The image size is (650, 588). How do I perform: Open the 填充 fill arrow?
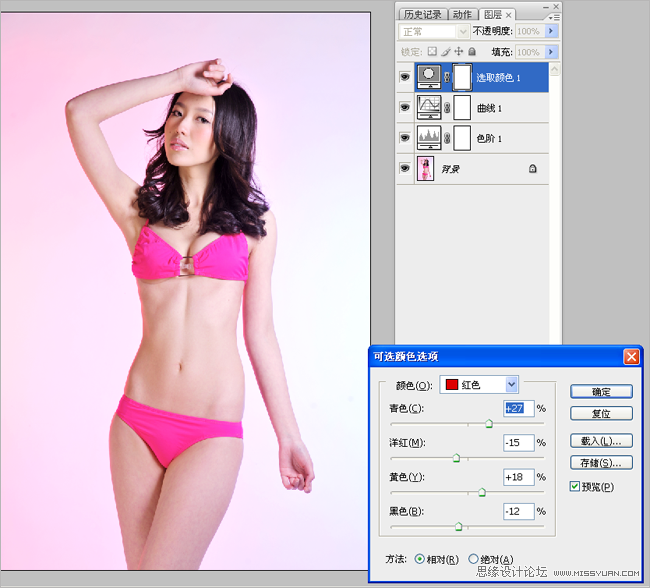(x=551, y=52)
